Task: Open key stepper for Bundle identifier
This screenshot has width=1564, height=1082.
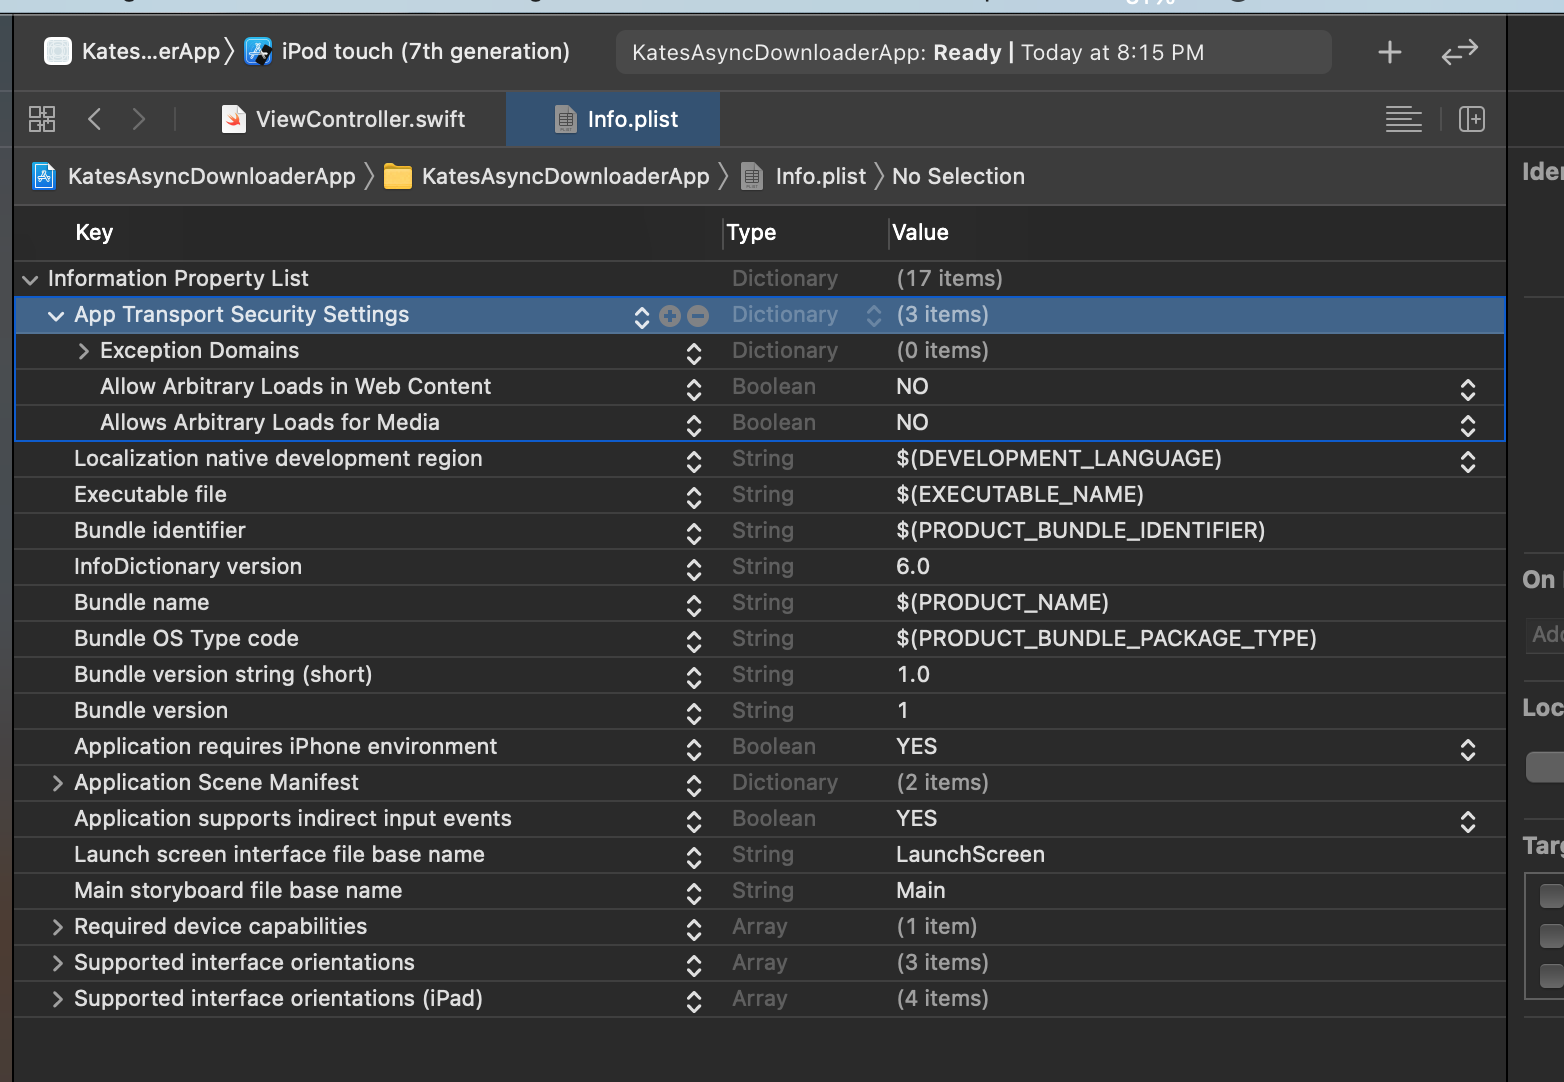Action: click(694, 533)
